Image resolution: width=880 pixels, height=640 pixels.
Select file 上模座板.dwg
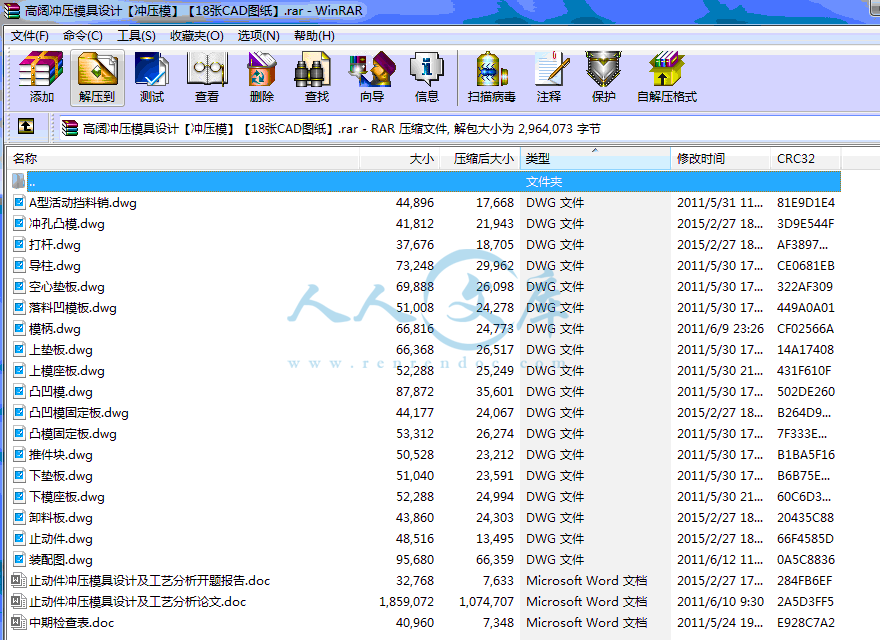(x=67, y=371)
